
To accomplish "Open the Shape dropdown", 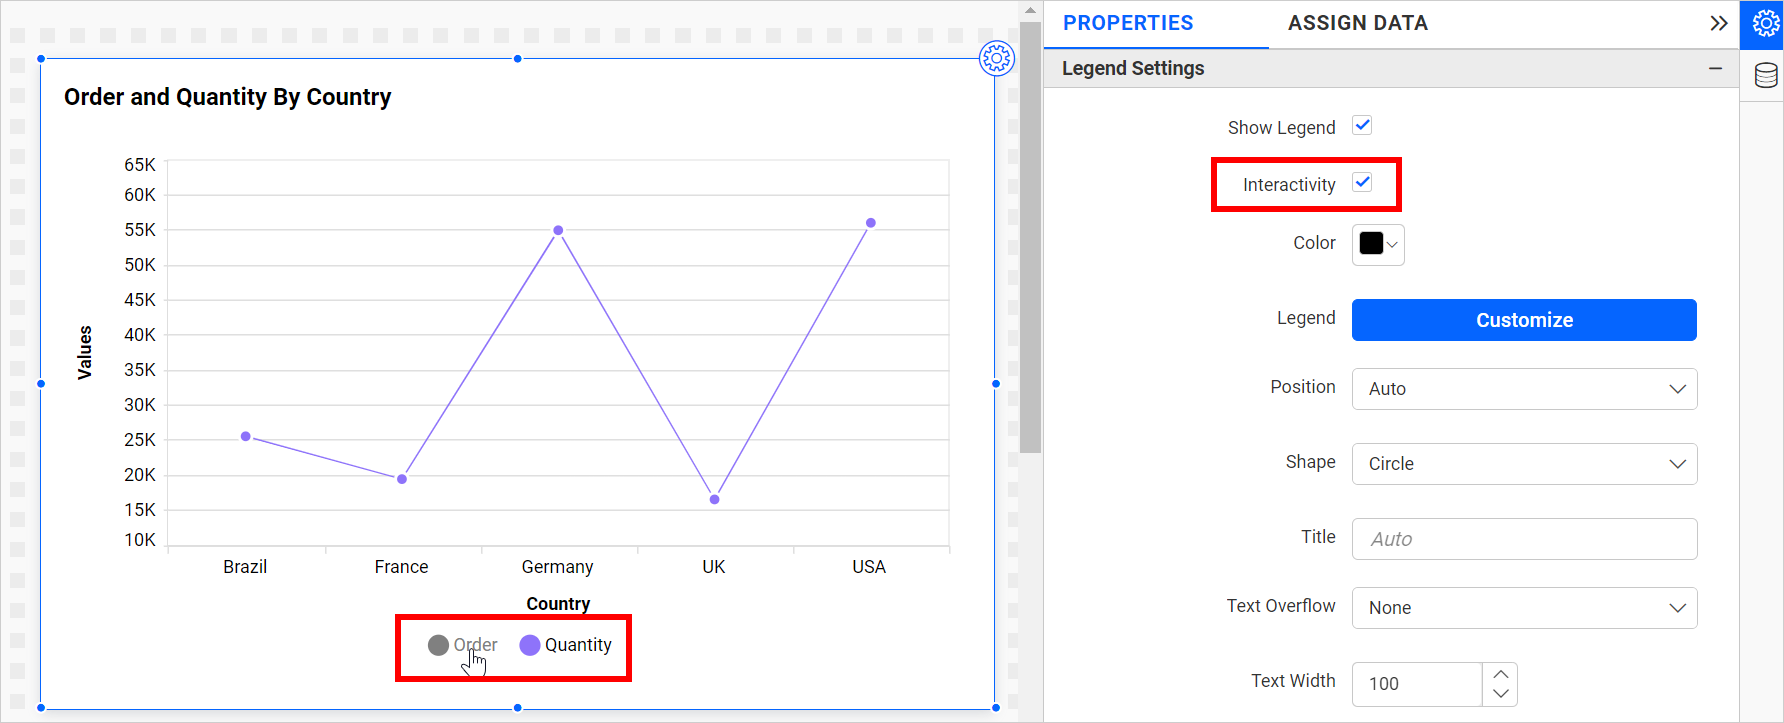I will pyautogui.click(x=1524, y=464).
